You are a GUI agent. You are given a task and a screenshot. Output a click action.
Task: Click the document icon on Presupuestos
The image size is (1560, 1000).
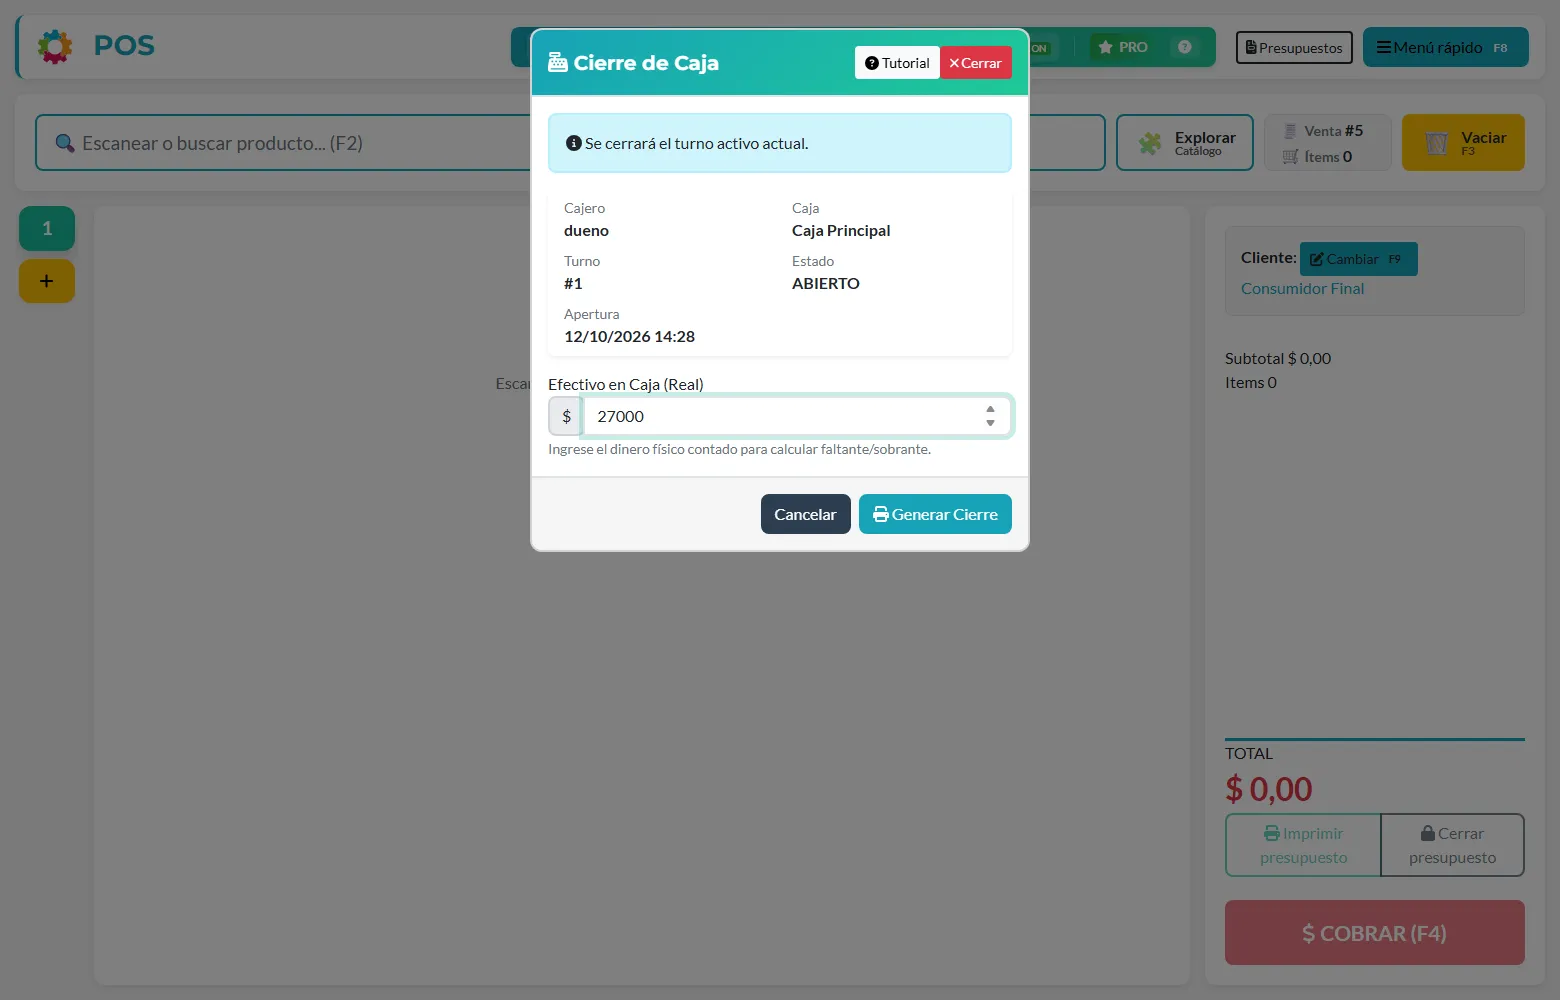[1251, 48]
